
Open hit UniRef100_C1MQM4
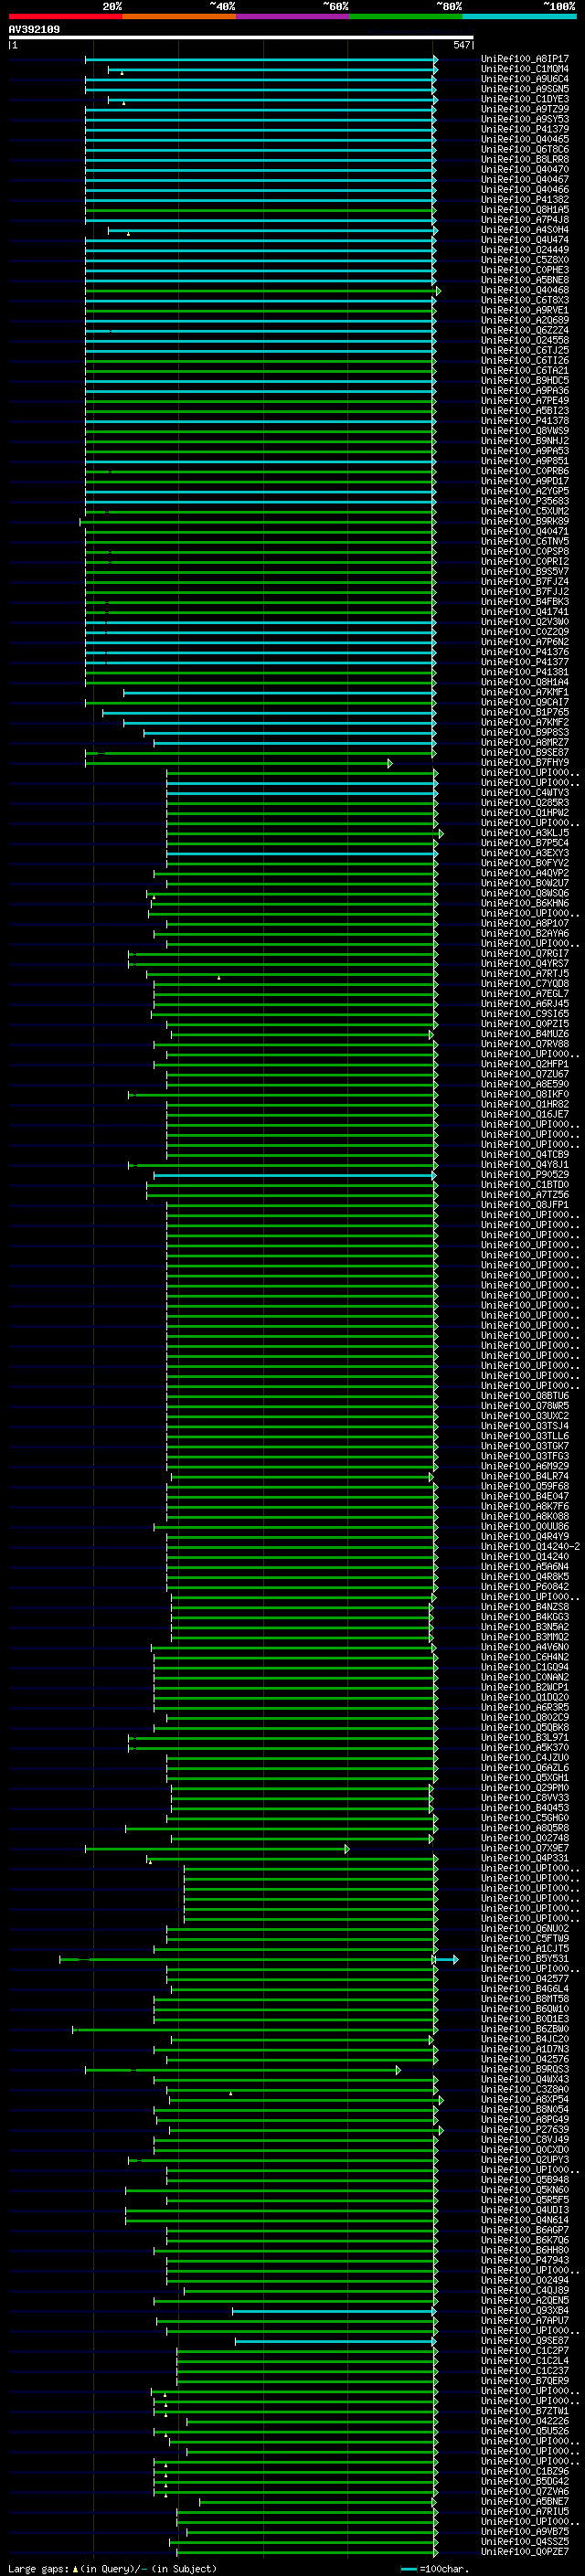pos(525,69)
